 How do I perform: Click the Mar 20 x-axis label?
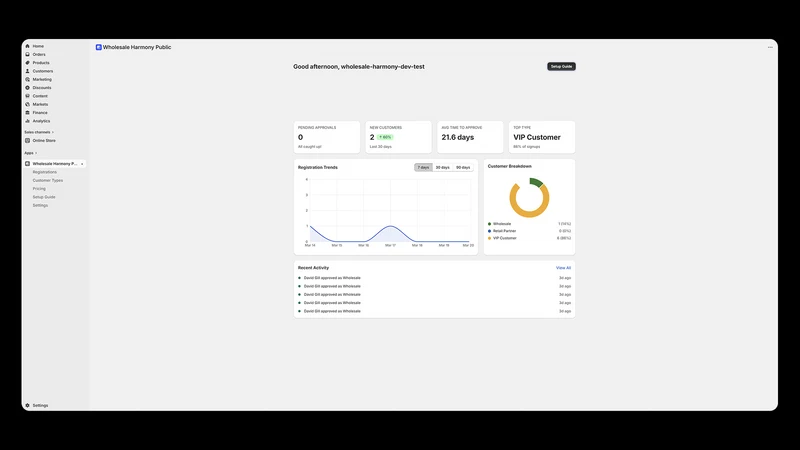(x=468, y=245)
